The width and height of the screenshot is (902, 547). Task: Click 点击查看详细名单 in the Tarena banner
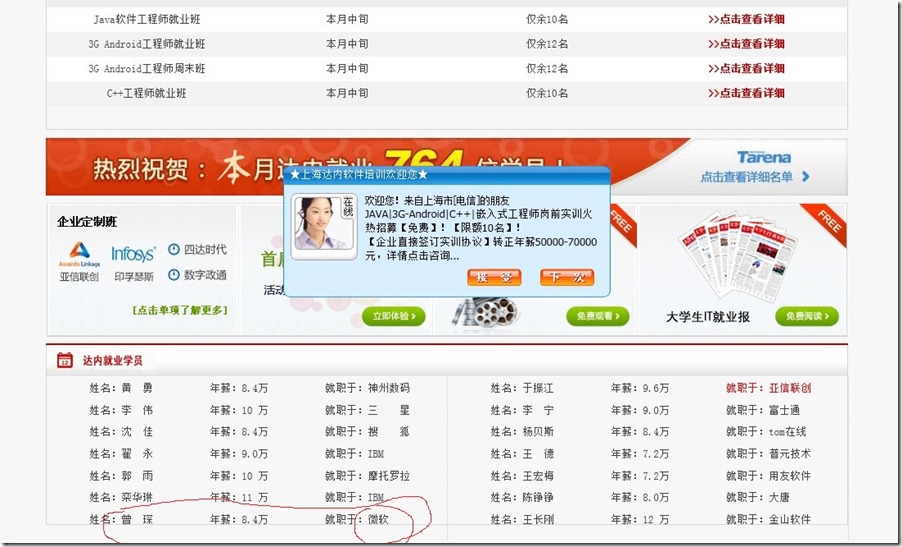pos(746,177)
